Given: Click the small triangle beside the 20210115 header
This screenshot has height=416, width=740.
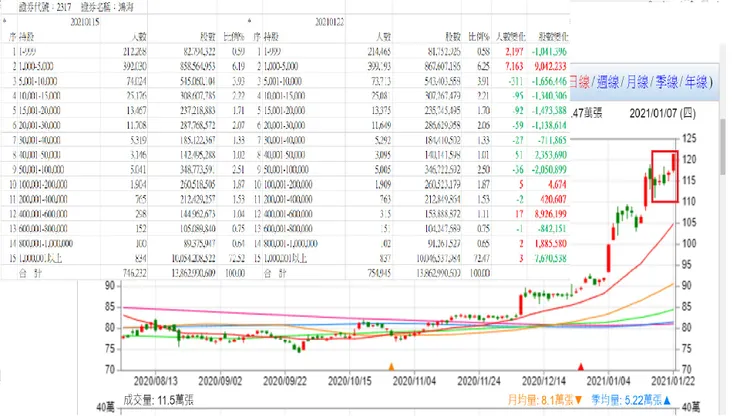Looking at the screenshot, I should coord(4,21).
